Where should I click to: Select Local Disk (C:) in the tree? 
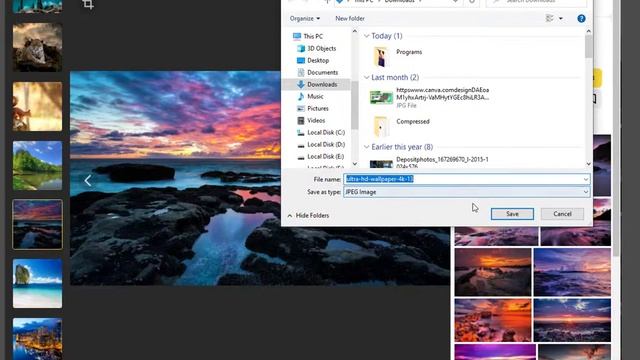tap(326, 133)
